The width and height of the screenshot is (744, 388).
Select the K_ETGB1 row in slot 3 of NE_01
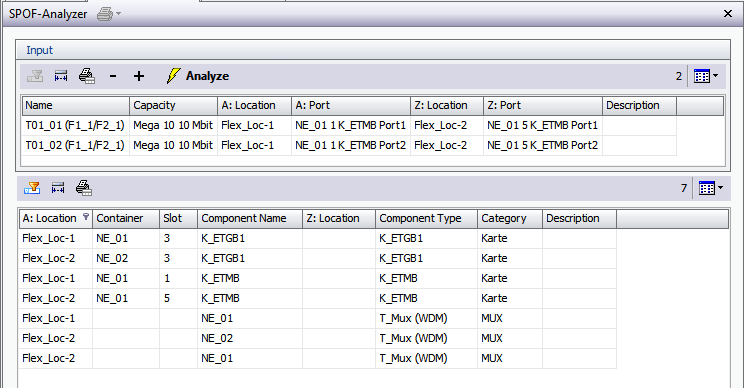coord(317,238)
